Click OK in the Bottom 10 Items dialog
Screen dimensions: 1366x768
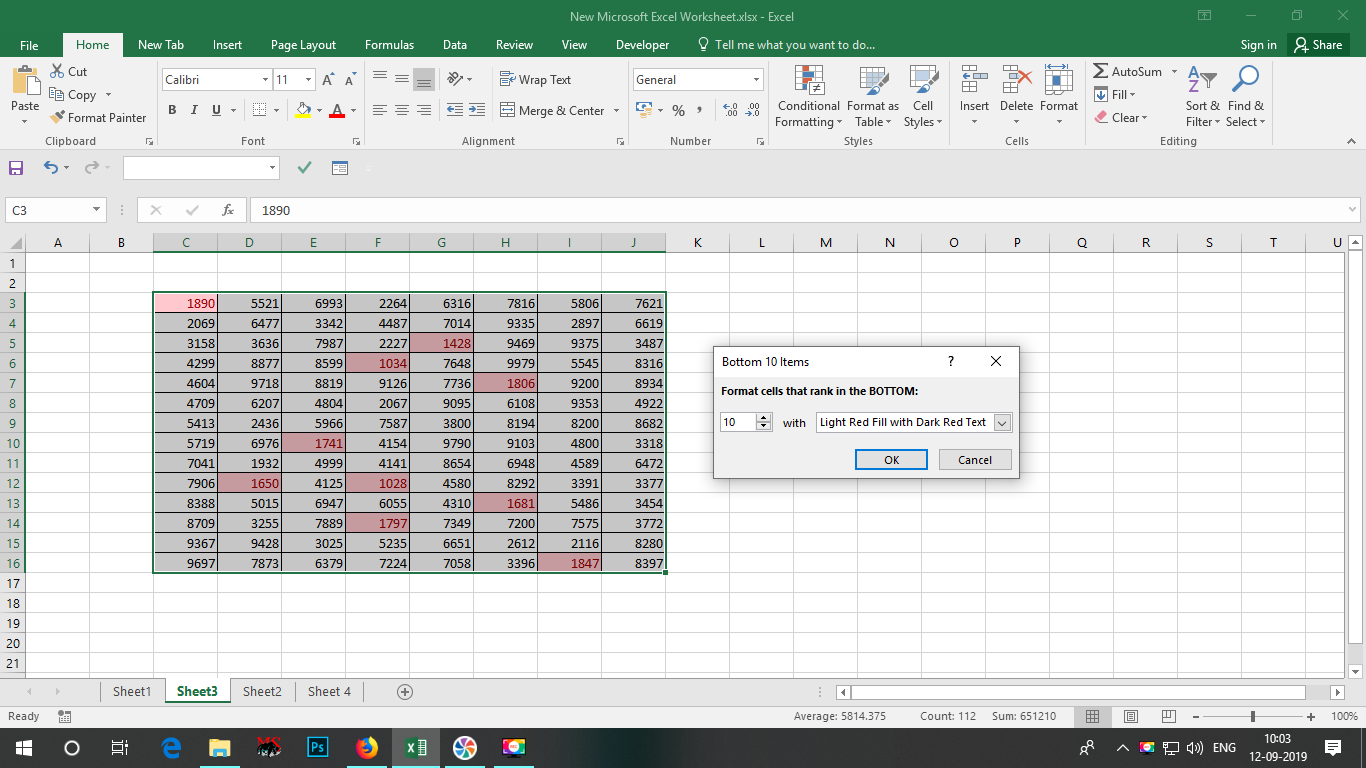click(x=890, y=459)
